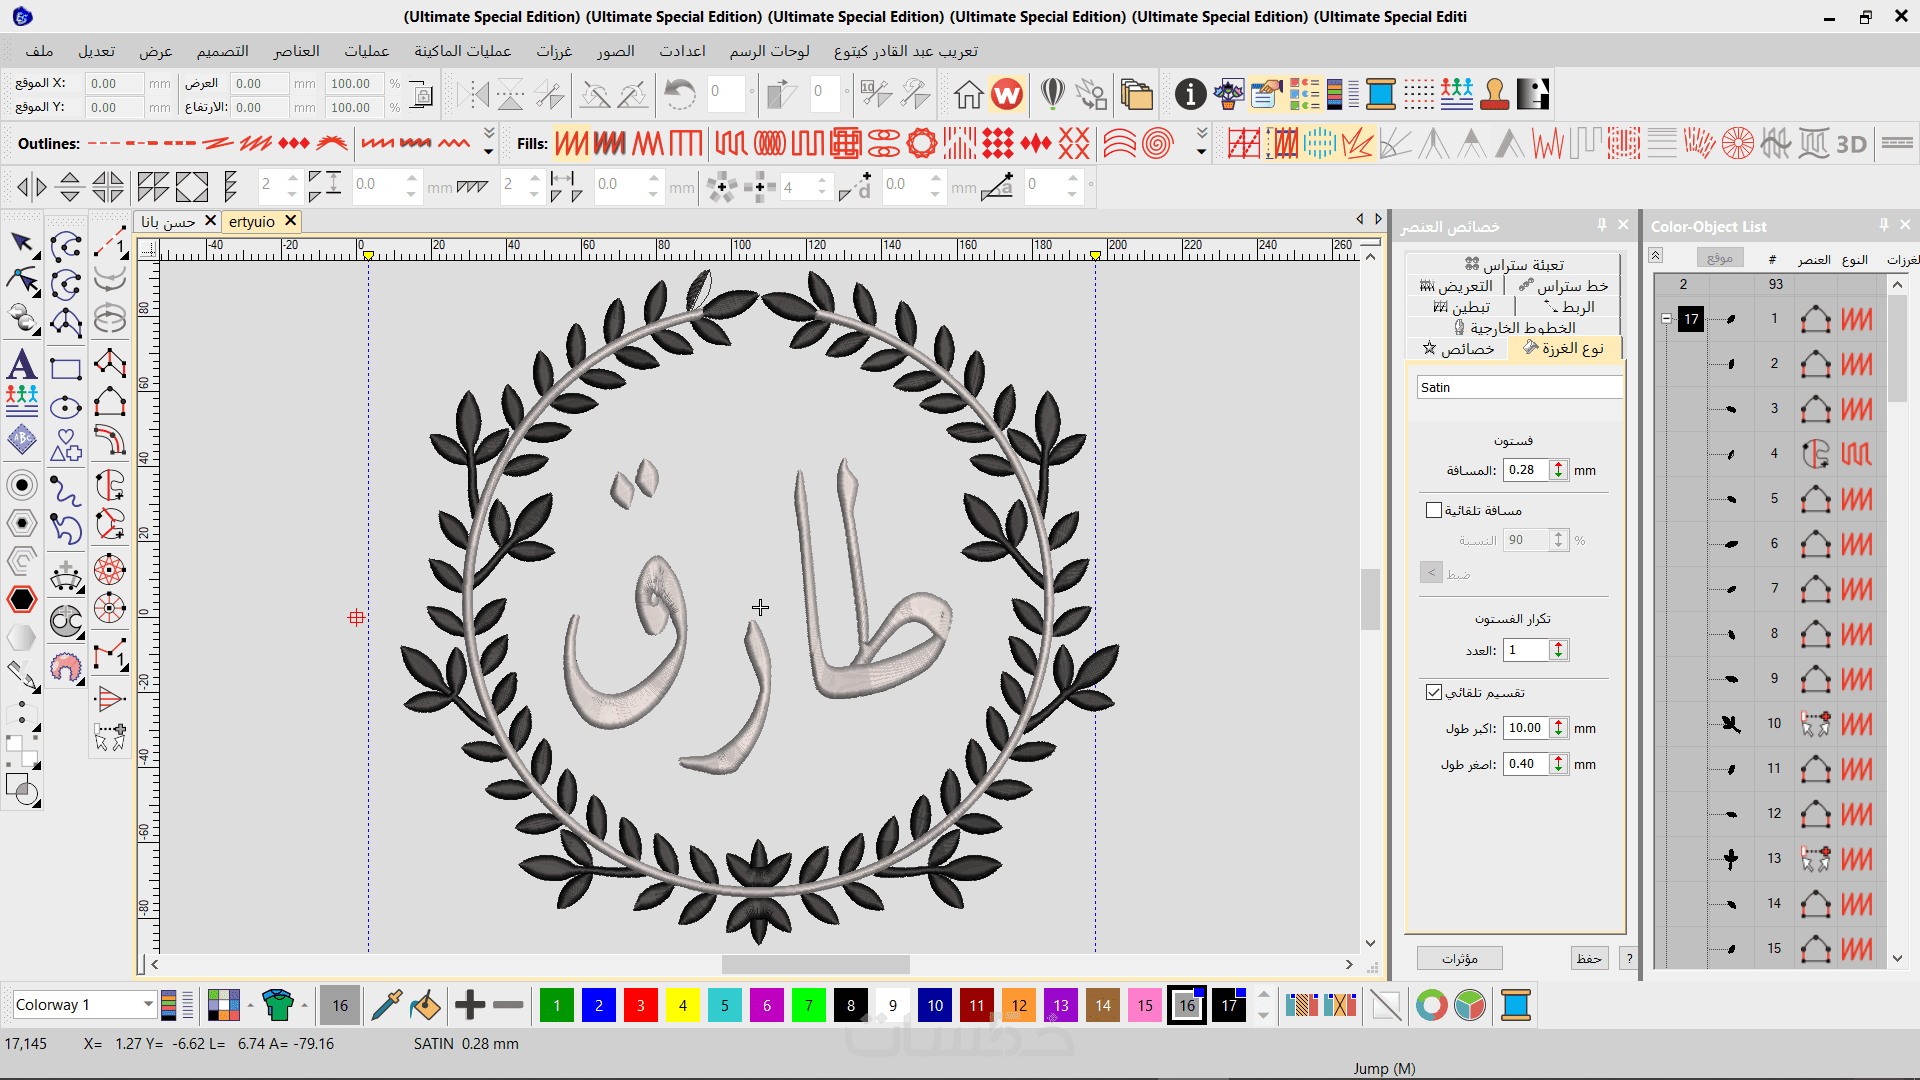Click the حفظ button

click(x=1588, y=958)
